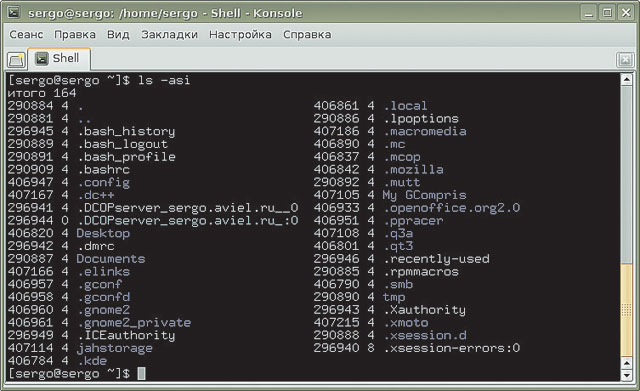Image resolution: width=640 pixels, height=391 pixels.
Task: Click the orange scrollbar thumb
Action: click(x=626, y=310)
